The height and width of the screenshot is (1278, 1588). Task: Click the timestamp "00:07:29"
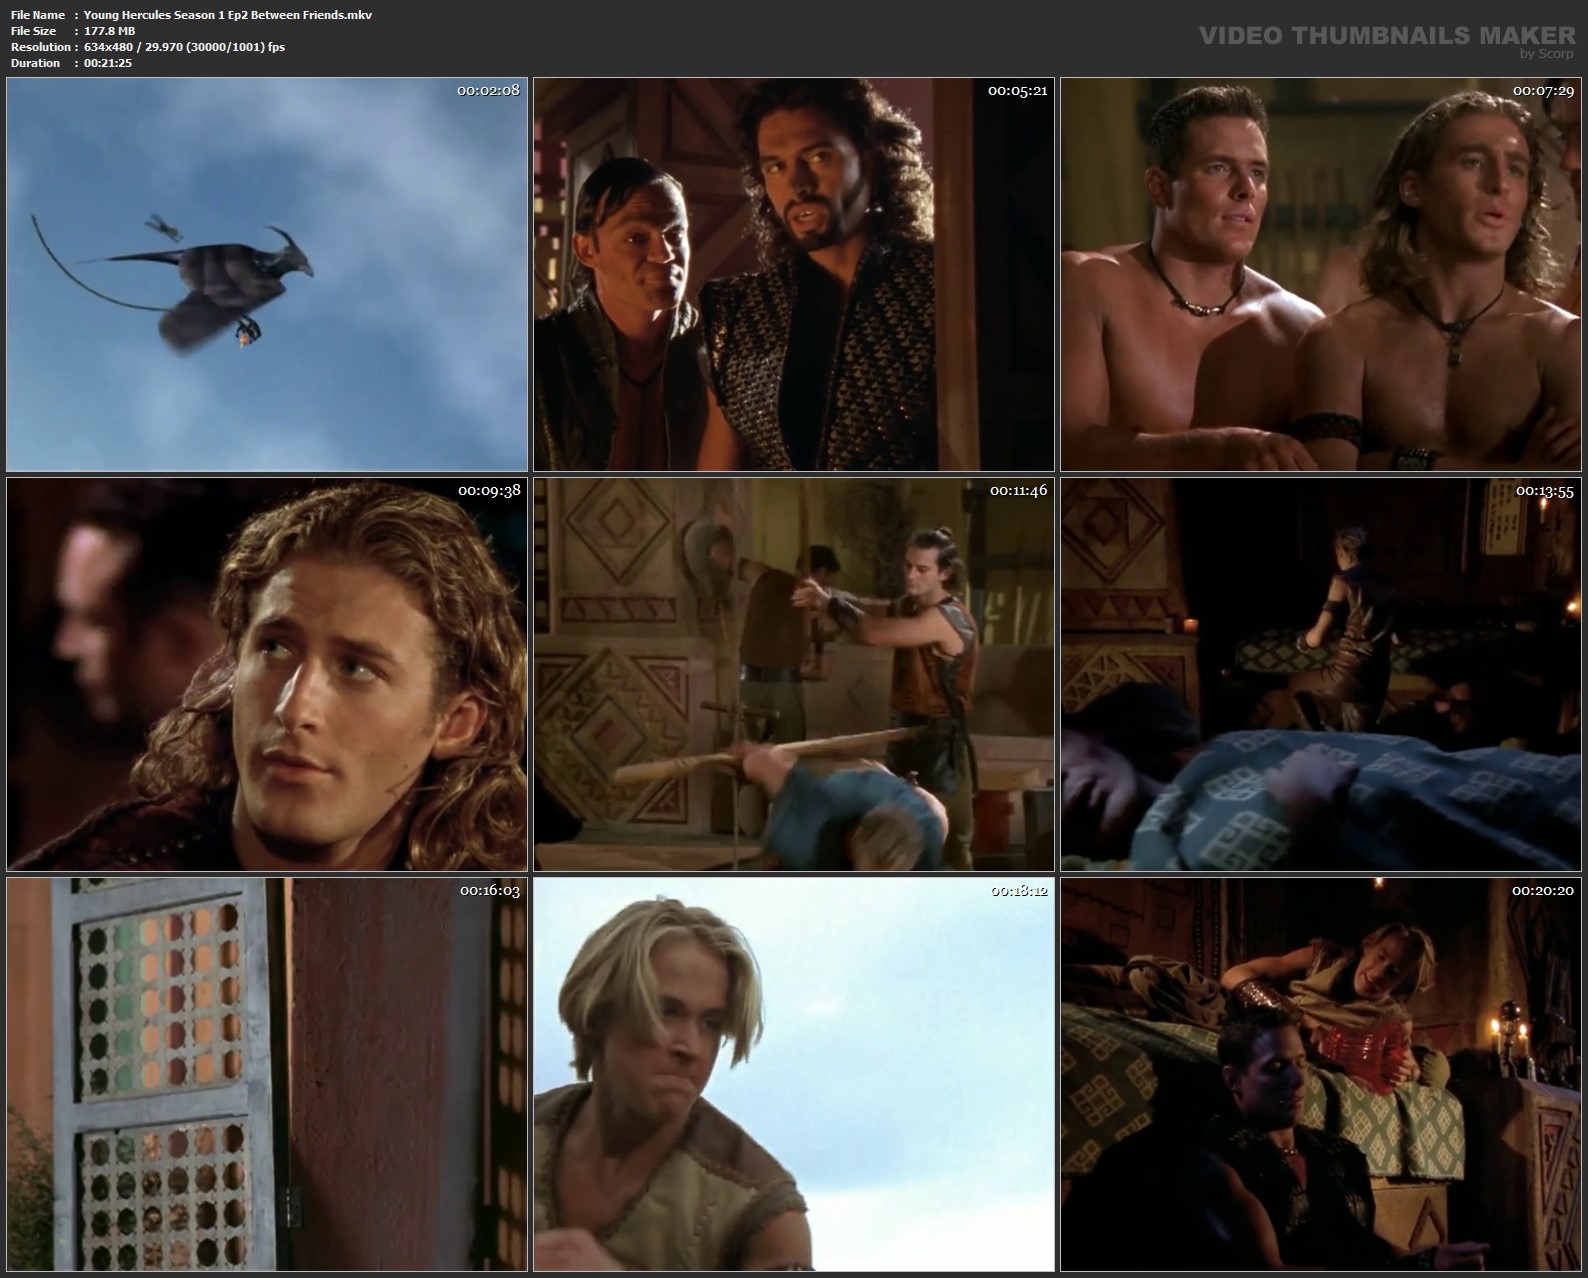(x=1543, y=90)
